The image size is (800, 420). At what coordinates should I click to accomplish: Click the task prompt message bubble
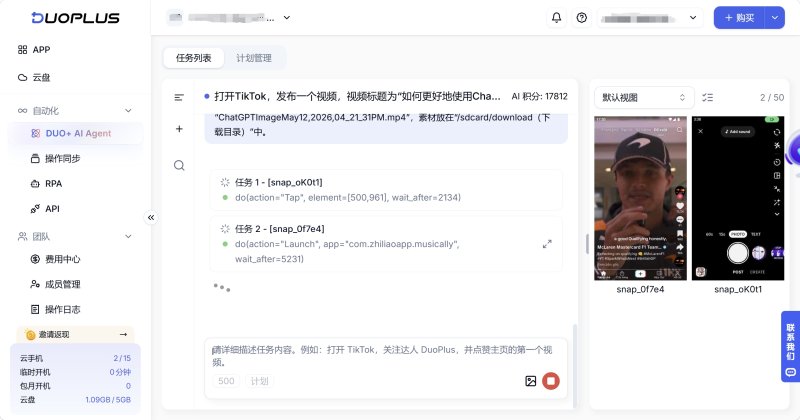[386, 127]
